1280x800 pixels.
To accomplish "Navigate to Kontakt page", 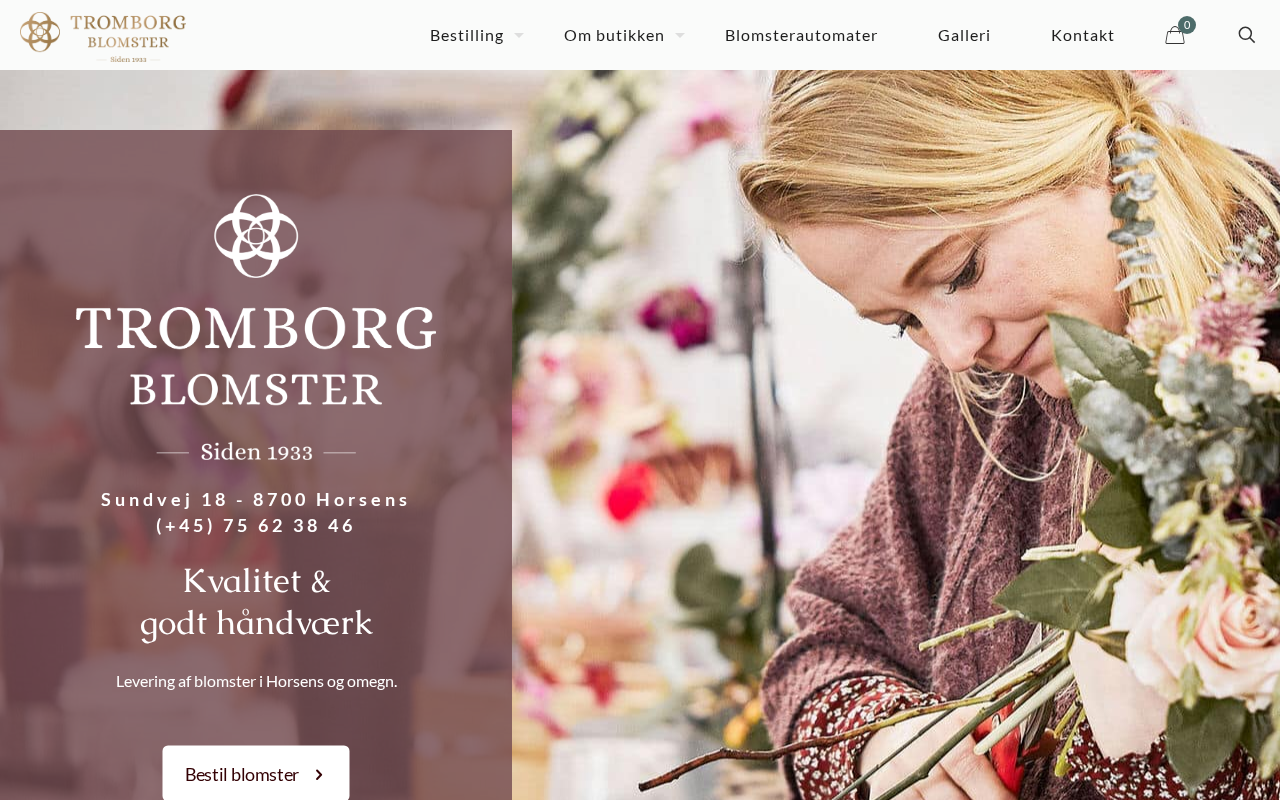I will pyautogui.click(x=1083, y=35).
